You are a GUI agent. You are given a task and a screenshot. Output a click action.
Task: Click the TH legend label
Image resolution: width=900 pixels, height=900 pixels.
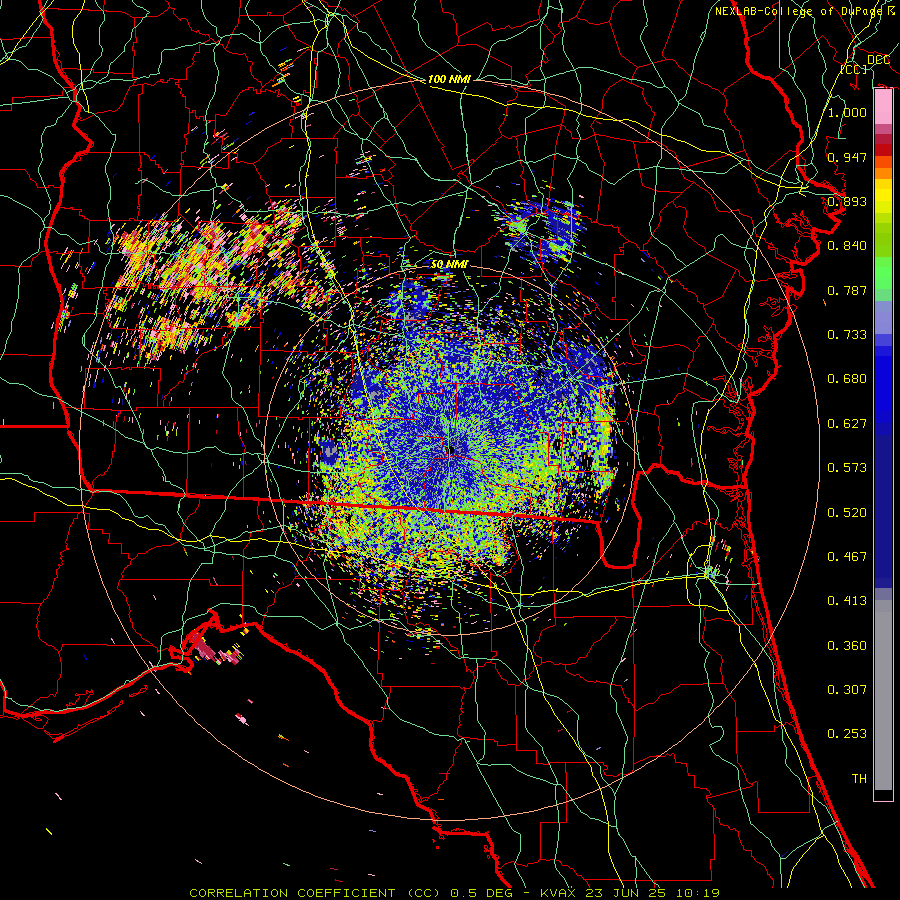coord(859,779)
